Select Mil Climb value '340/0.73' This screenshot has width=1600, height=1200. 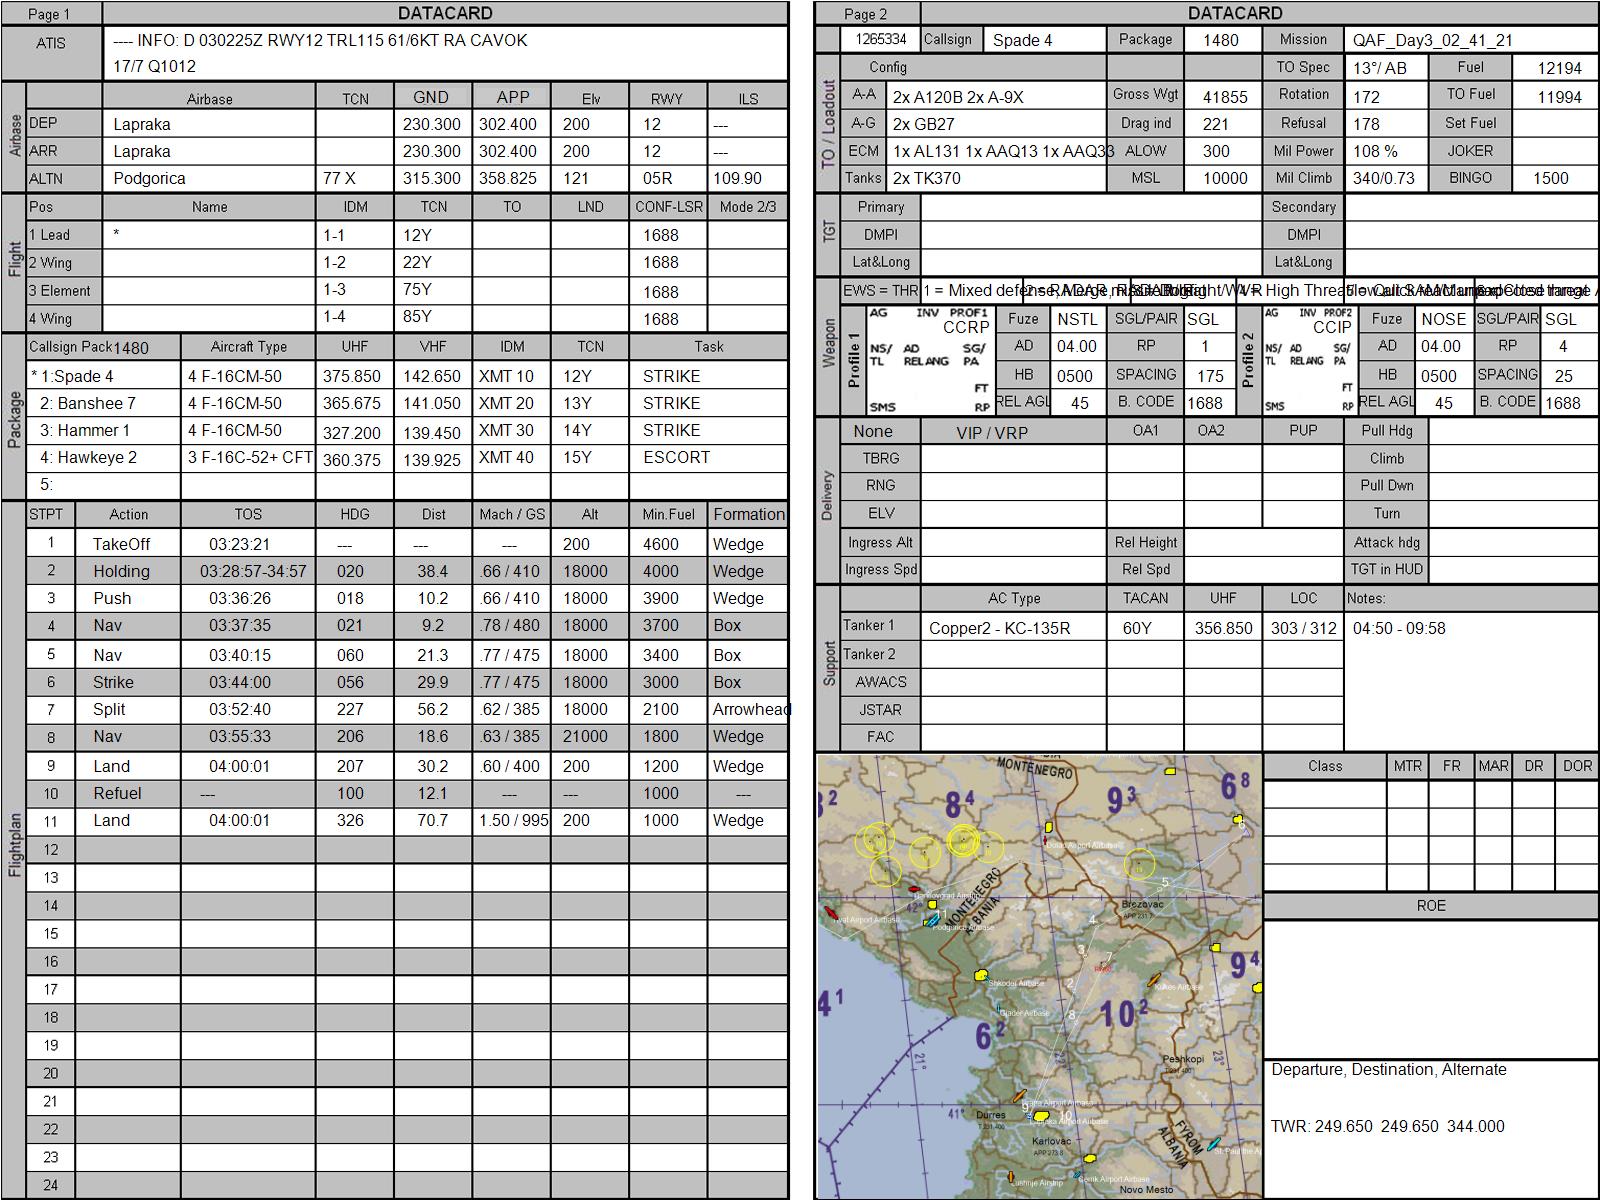[x=1386, y=178]
